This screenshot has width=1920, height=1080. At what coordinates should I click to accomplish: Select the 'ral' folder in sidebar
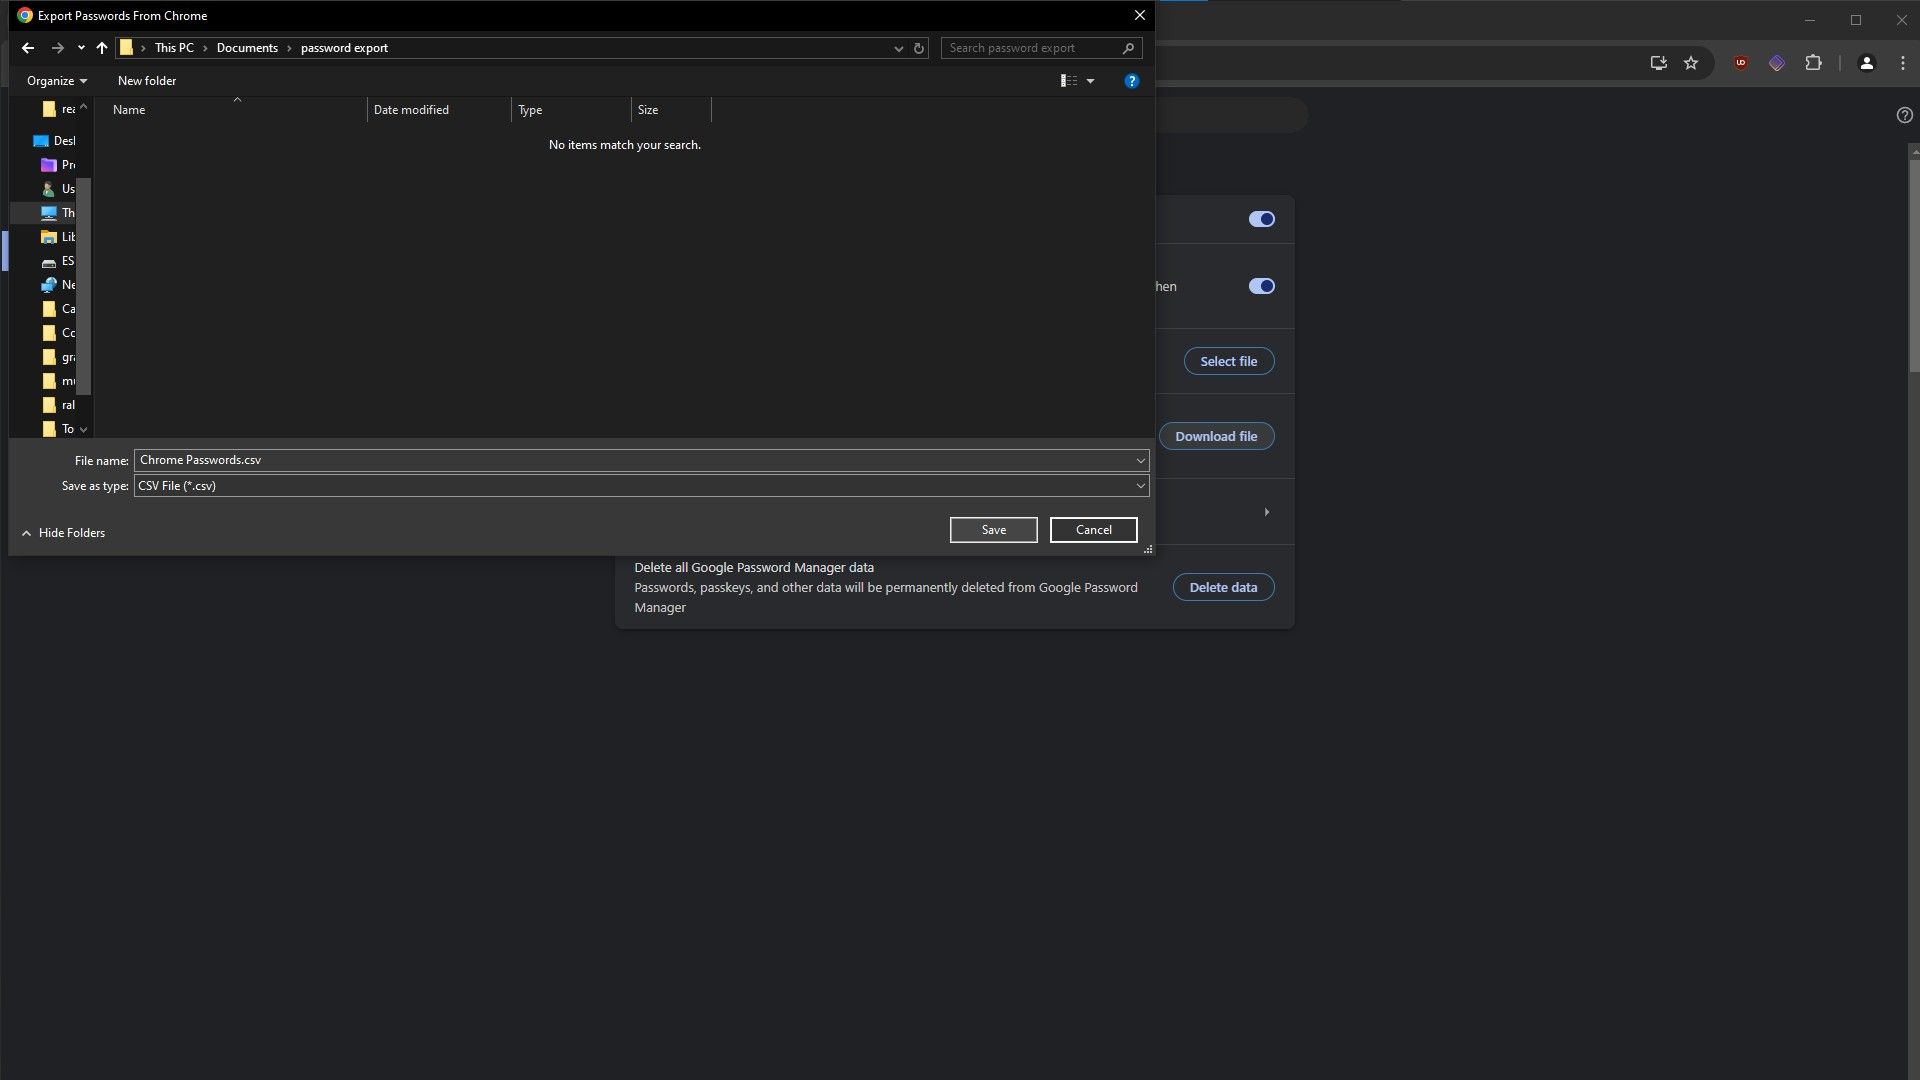pos(58,405)
